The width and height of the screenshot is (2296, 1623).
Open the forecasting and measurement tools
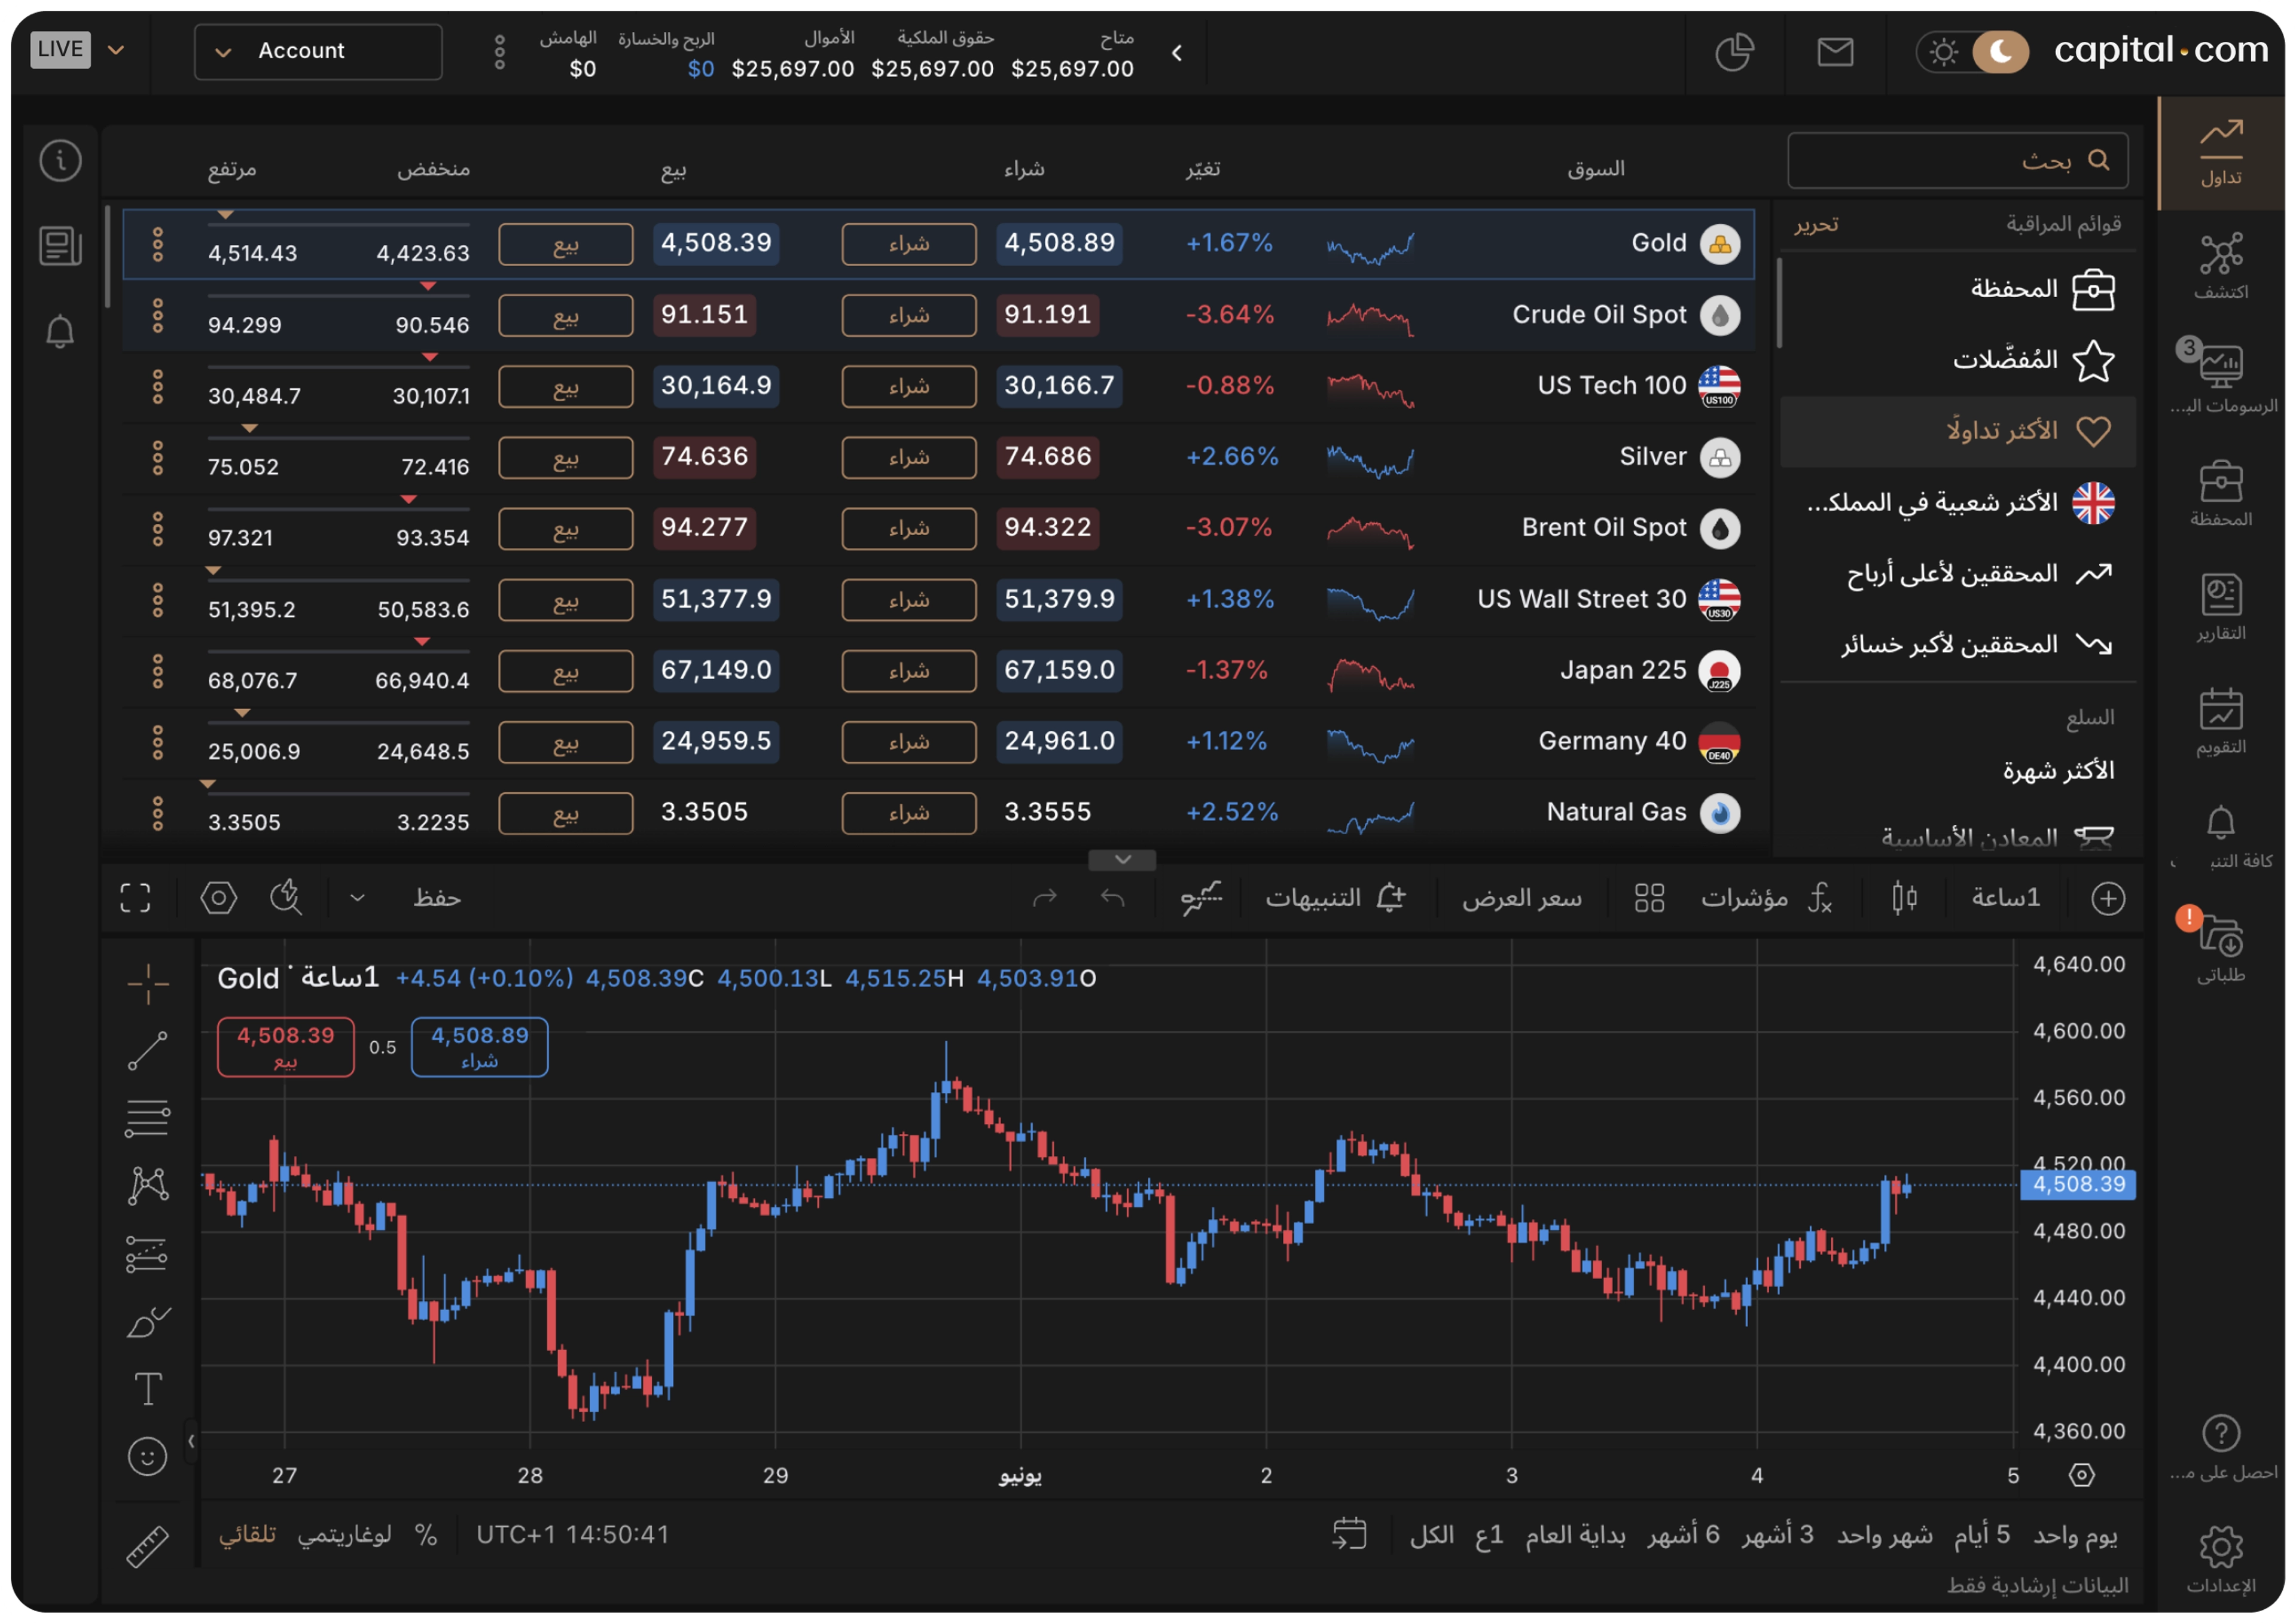click(x=147, y=1254)
